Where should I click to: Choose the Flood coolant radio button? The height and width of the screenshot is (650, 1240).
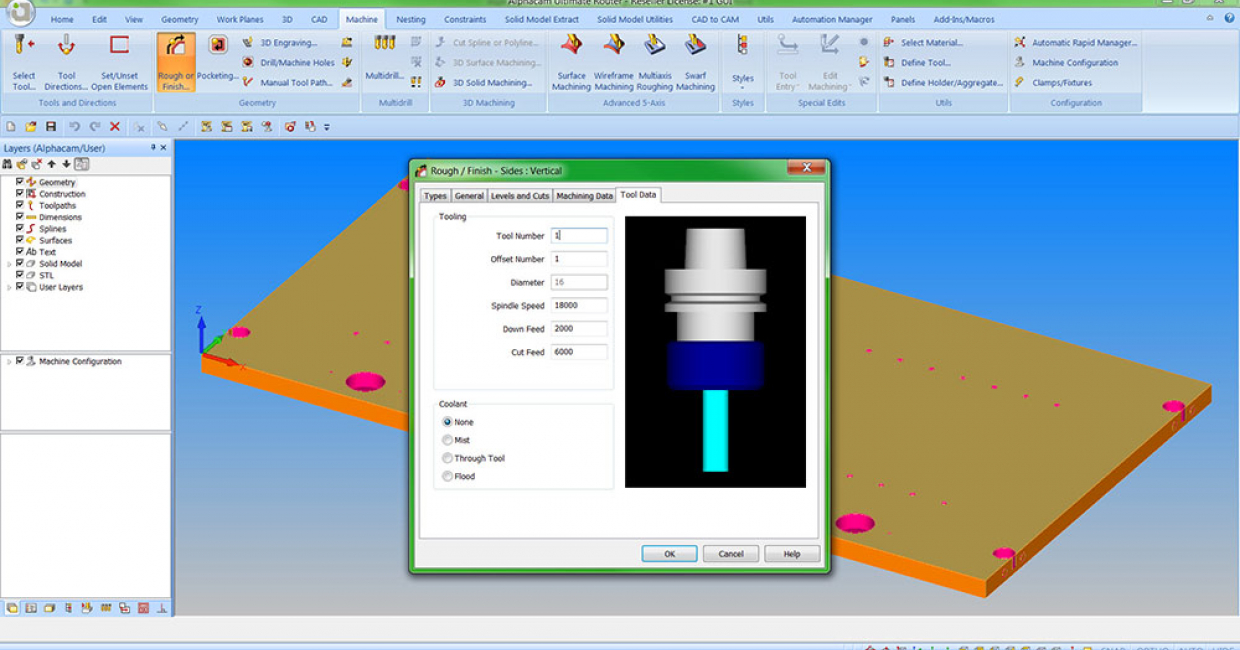pyautogui.click(x=448, y=477)
